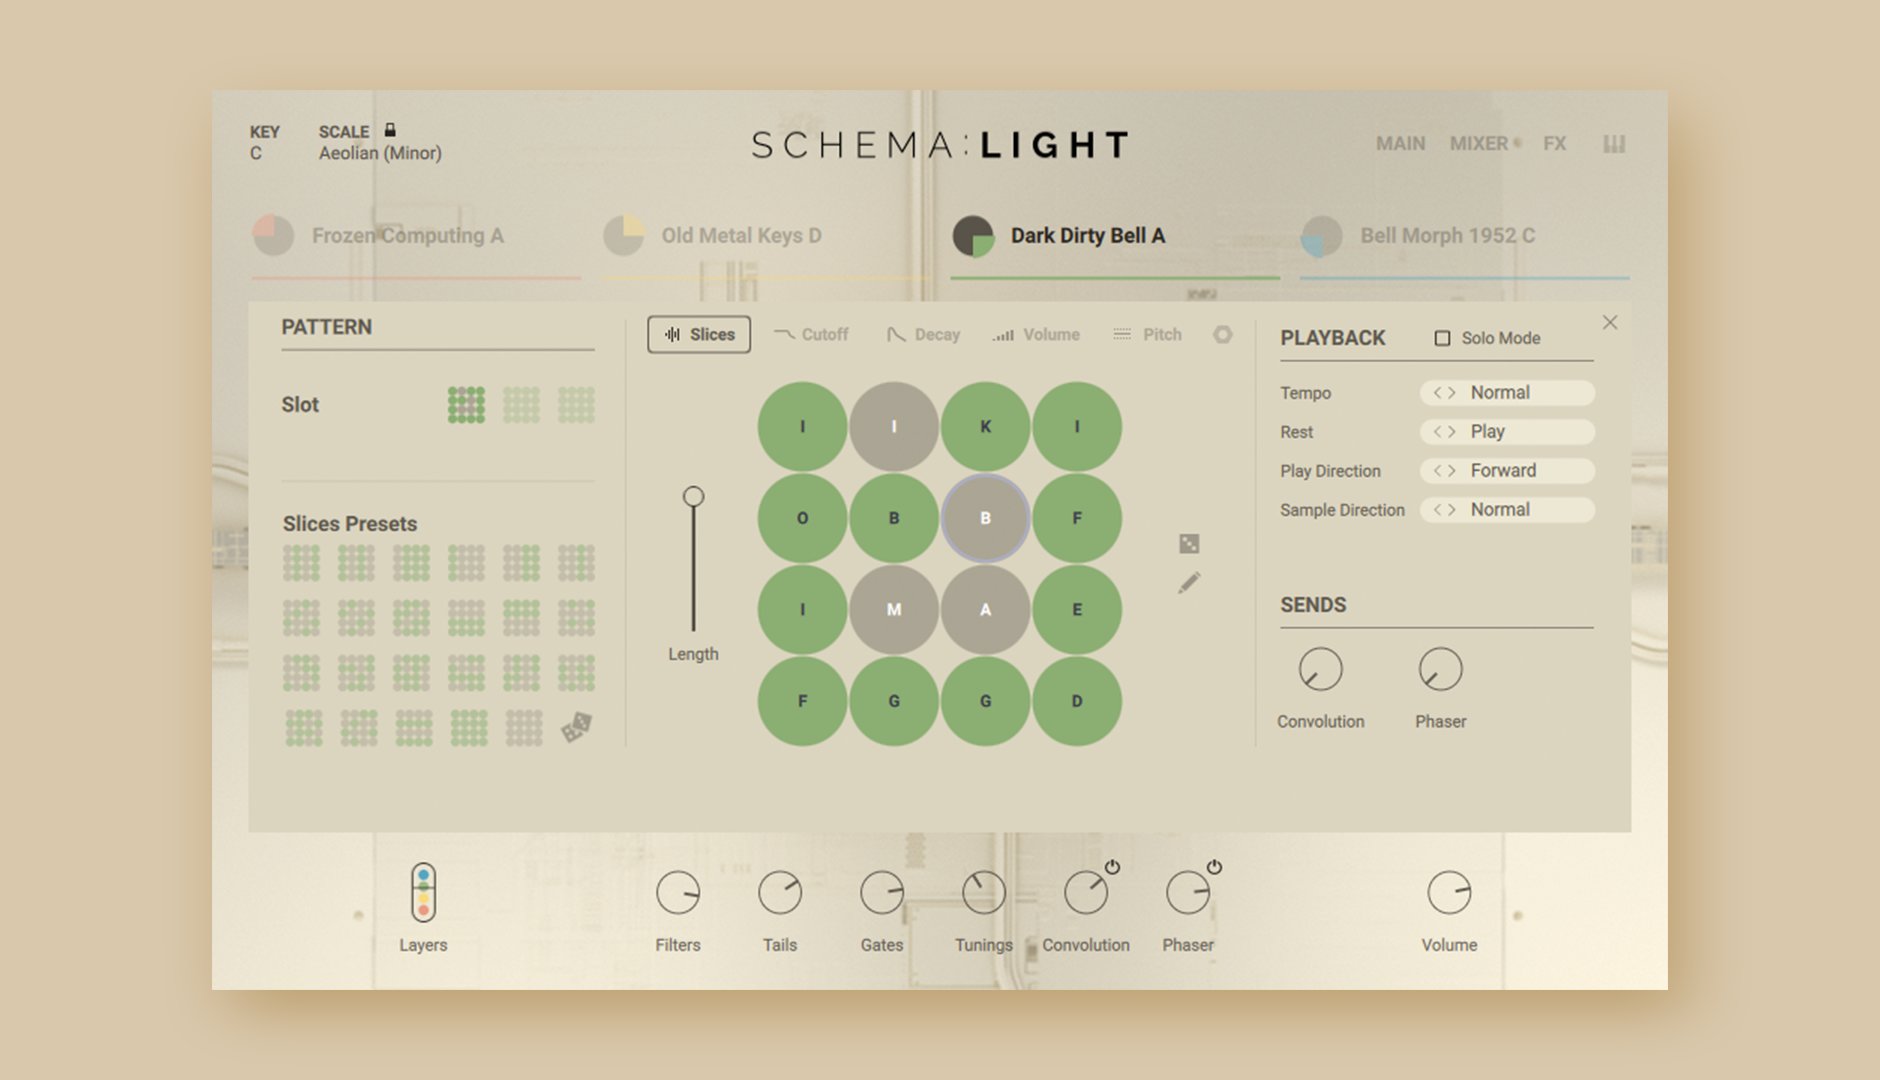1880x1080 pixels.
Task: Select the Dark Dirty Bell A pie icon
Action: point(972,236)
